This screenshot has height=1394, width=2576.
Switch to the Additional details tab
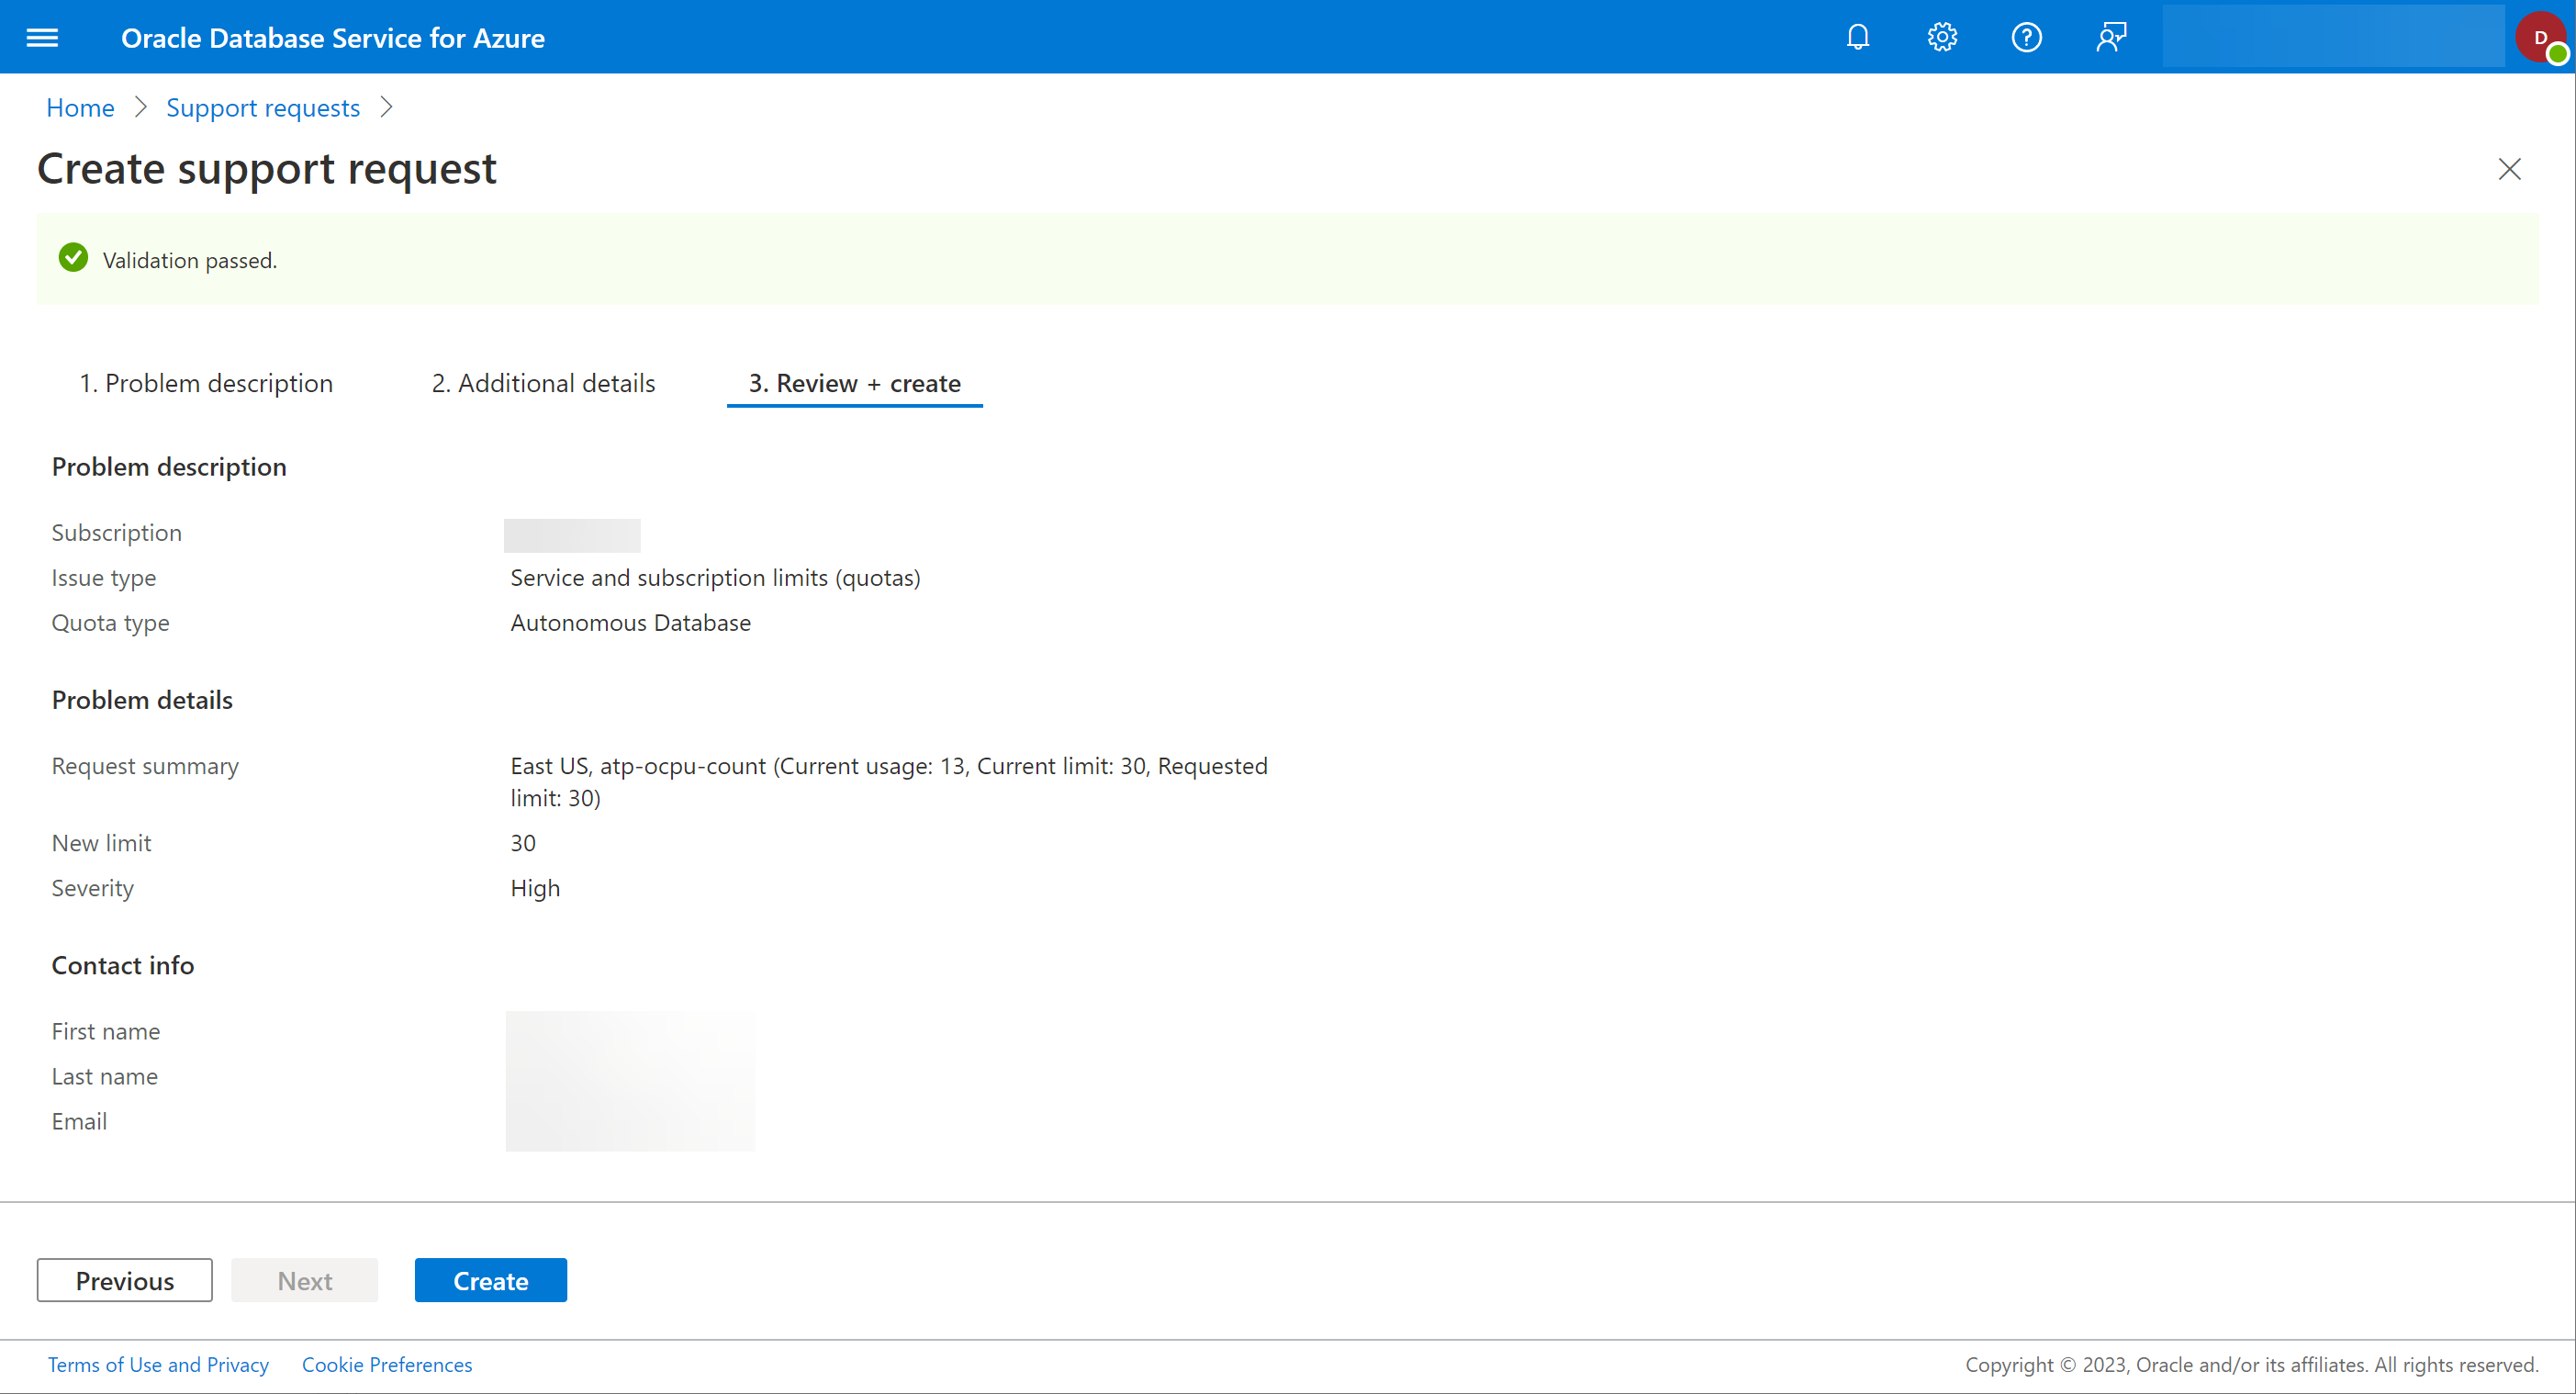(x=543, y=383)
